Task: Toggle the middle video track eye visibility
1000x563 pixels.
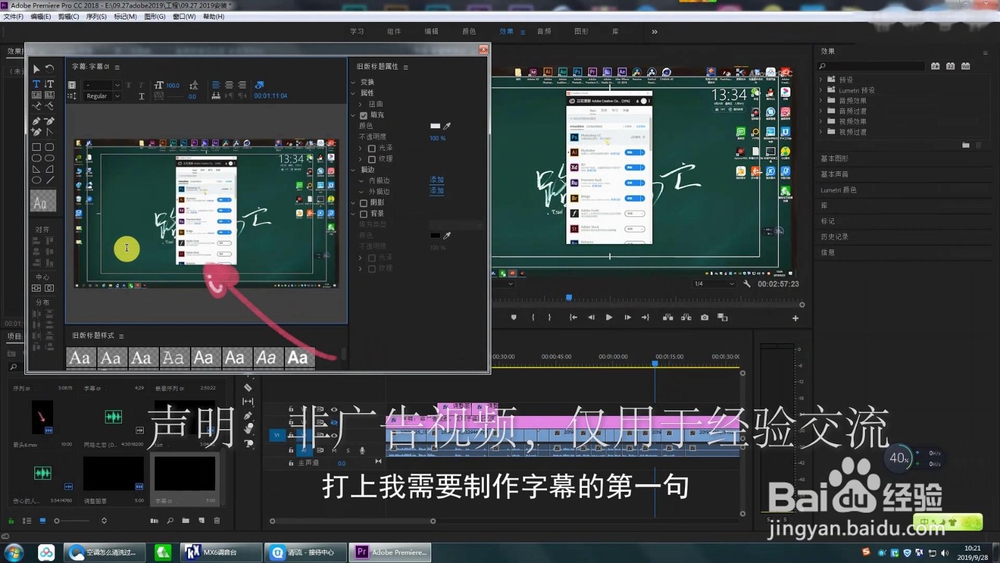Action: tap(334, 422)
